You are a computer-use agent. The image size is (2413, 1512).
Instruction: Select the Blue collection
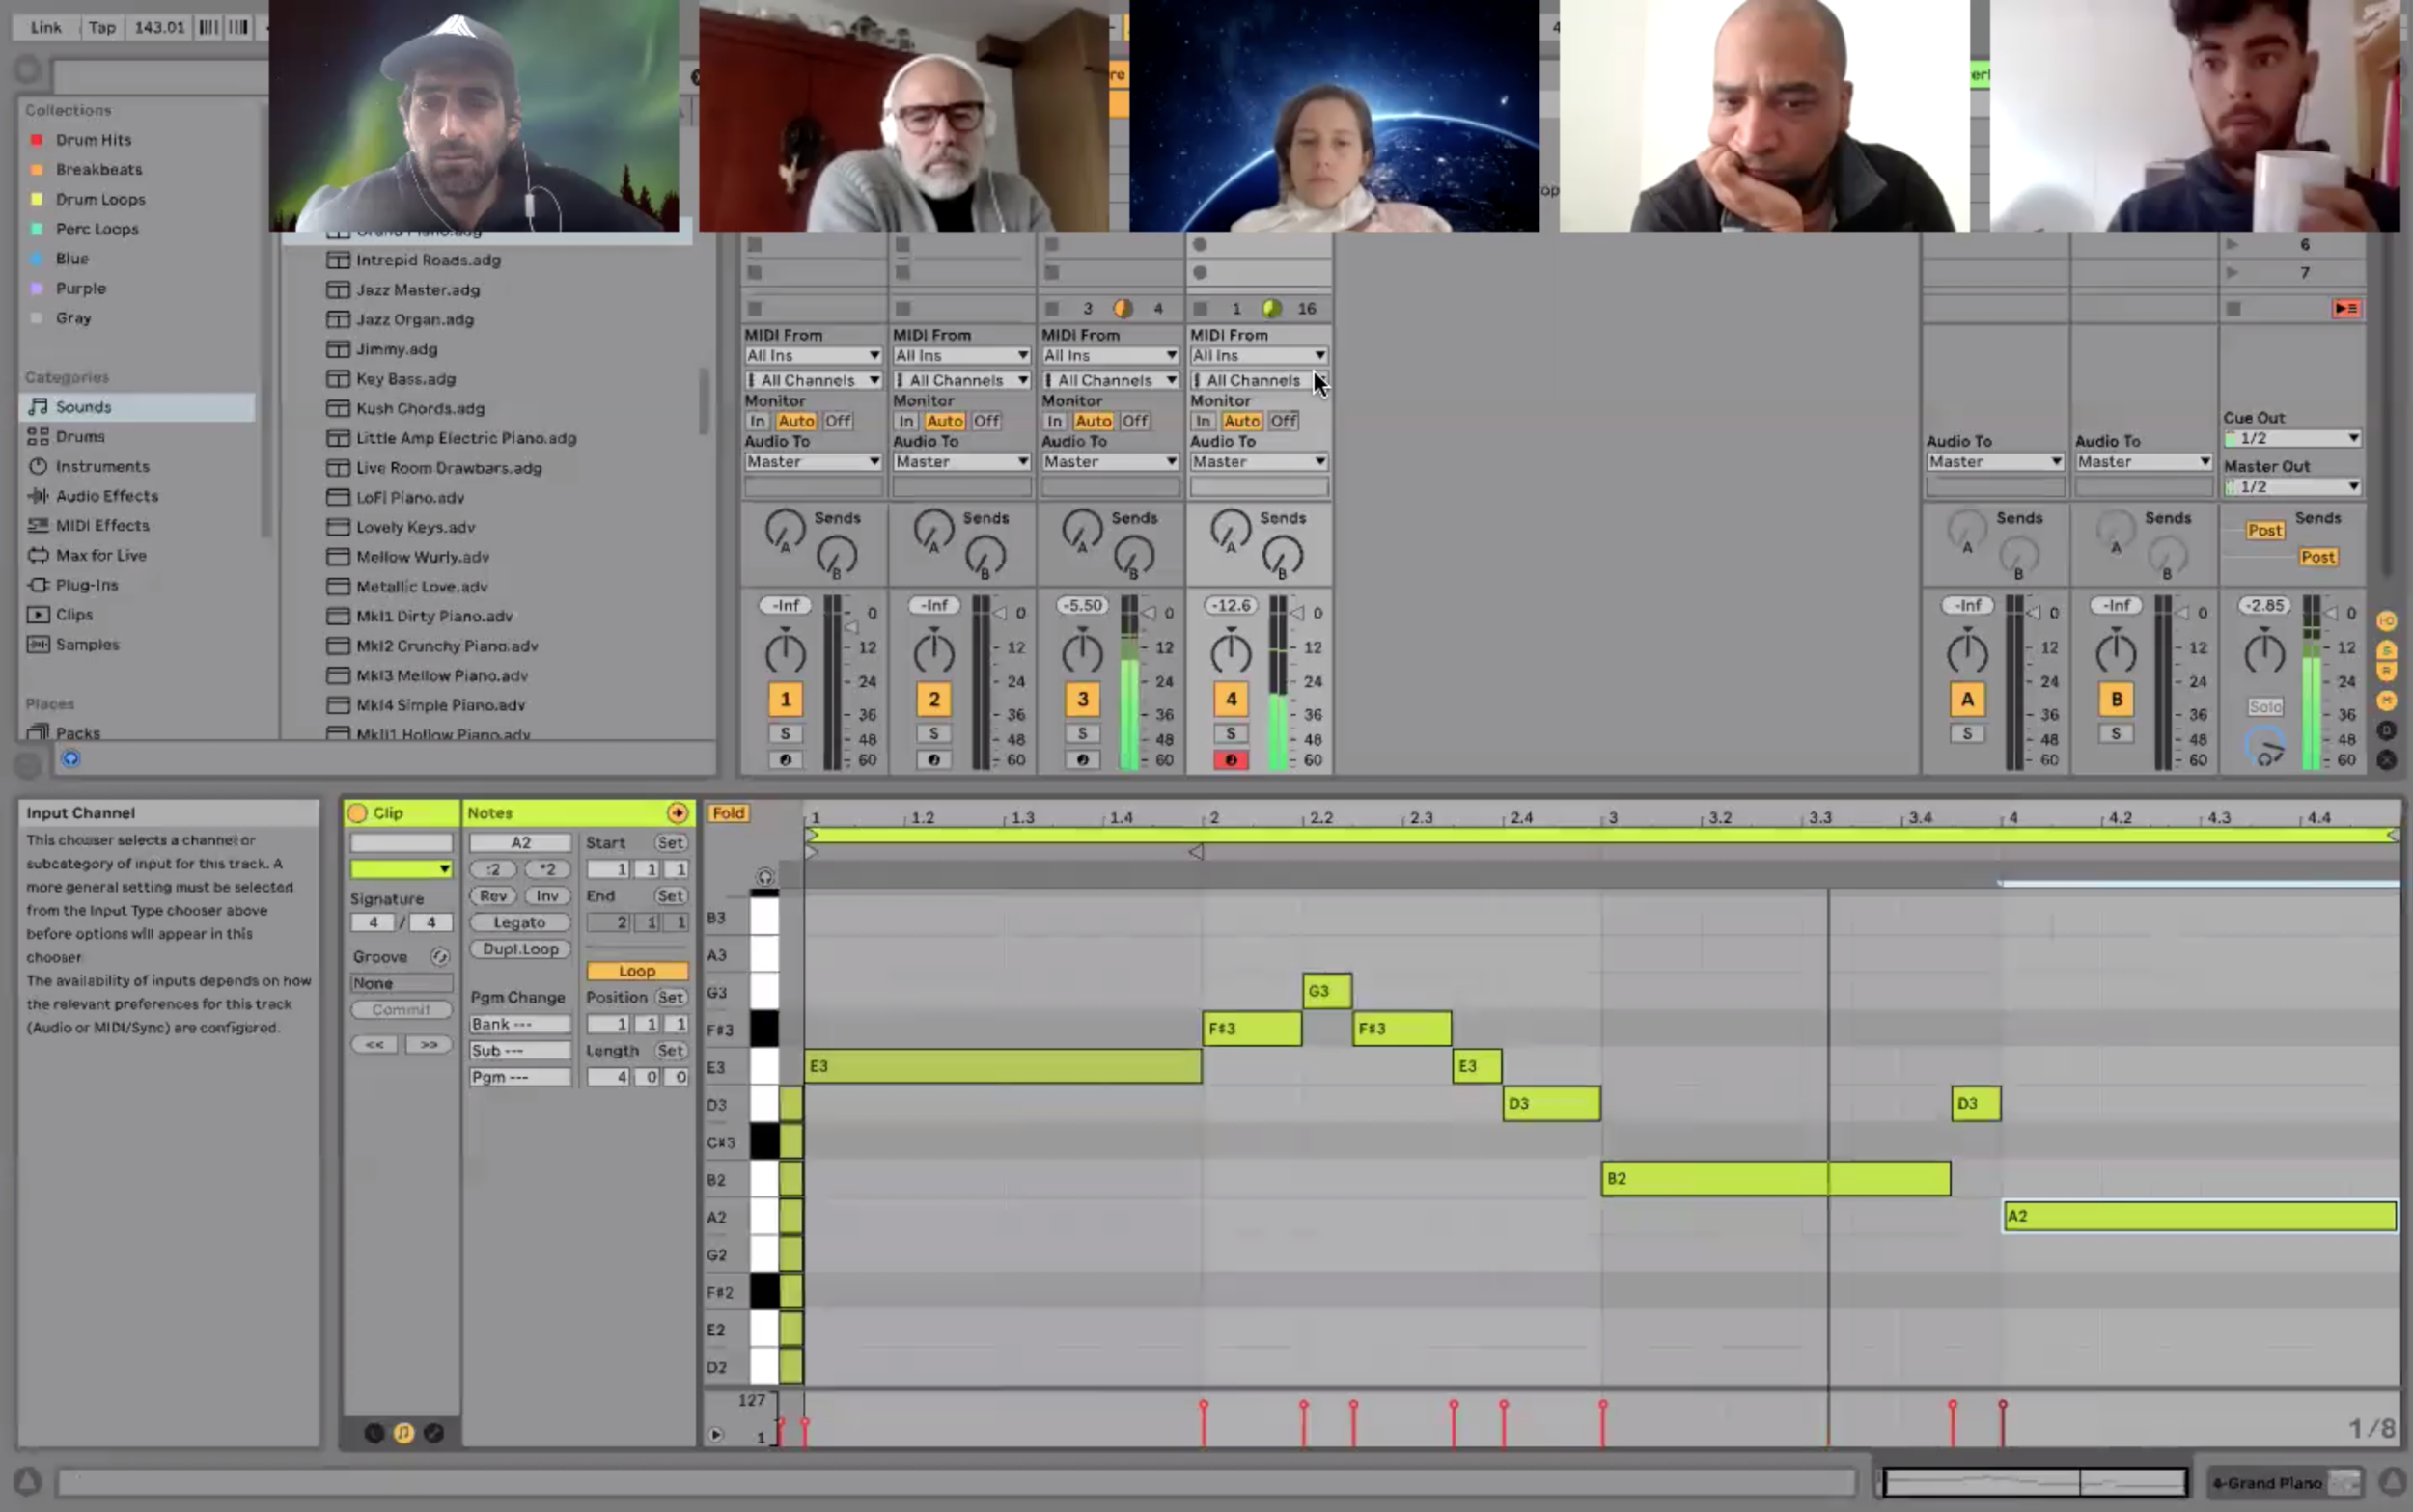pos(72,259)
